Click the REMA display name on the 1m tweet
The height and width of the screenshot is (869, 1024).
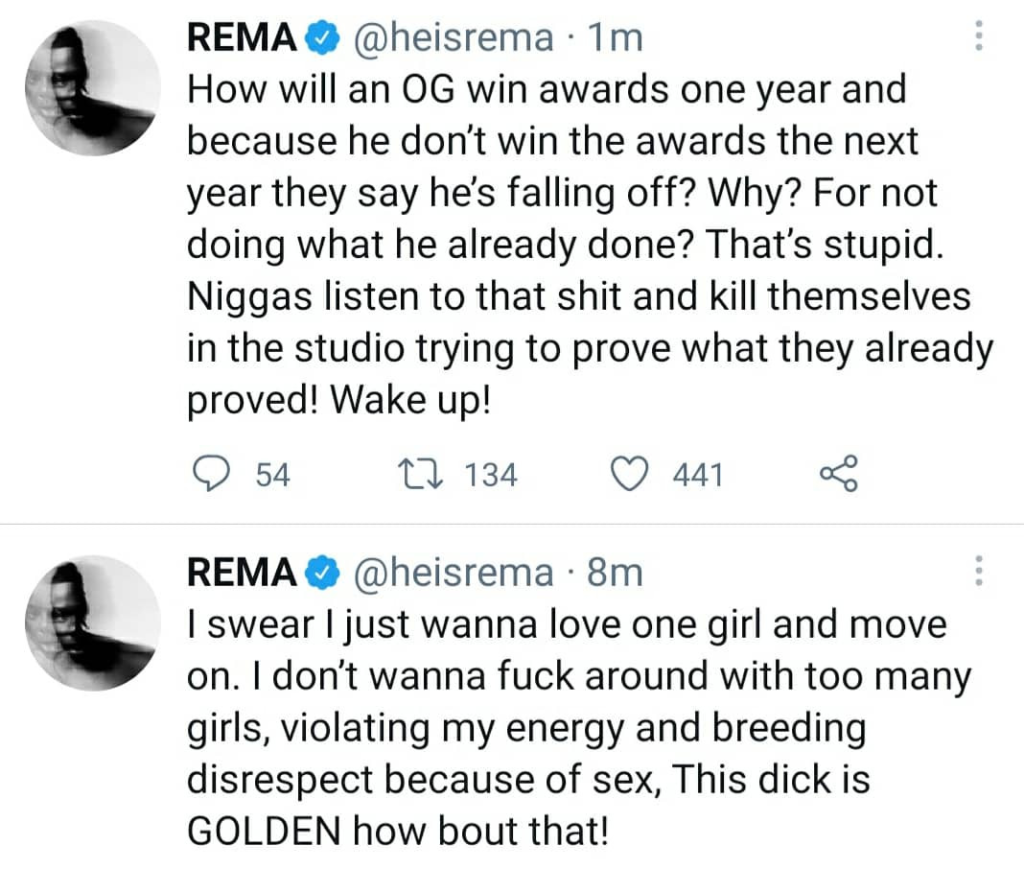pos(243,40)
